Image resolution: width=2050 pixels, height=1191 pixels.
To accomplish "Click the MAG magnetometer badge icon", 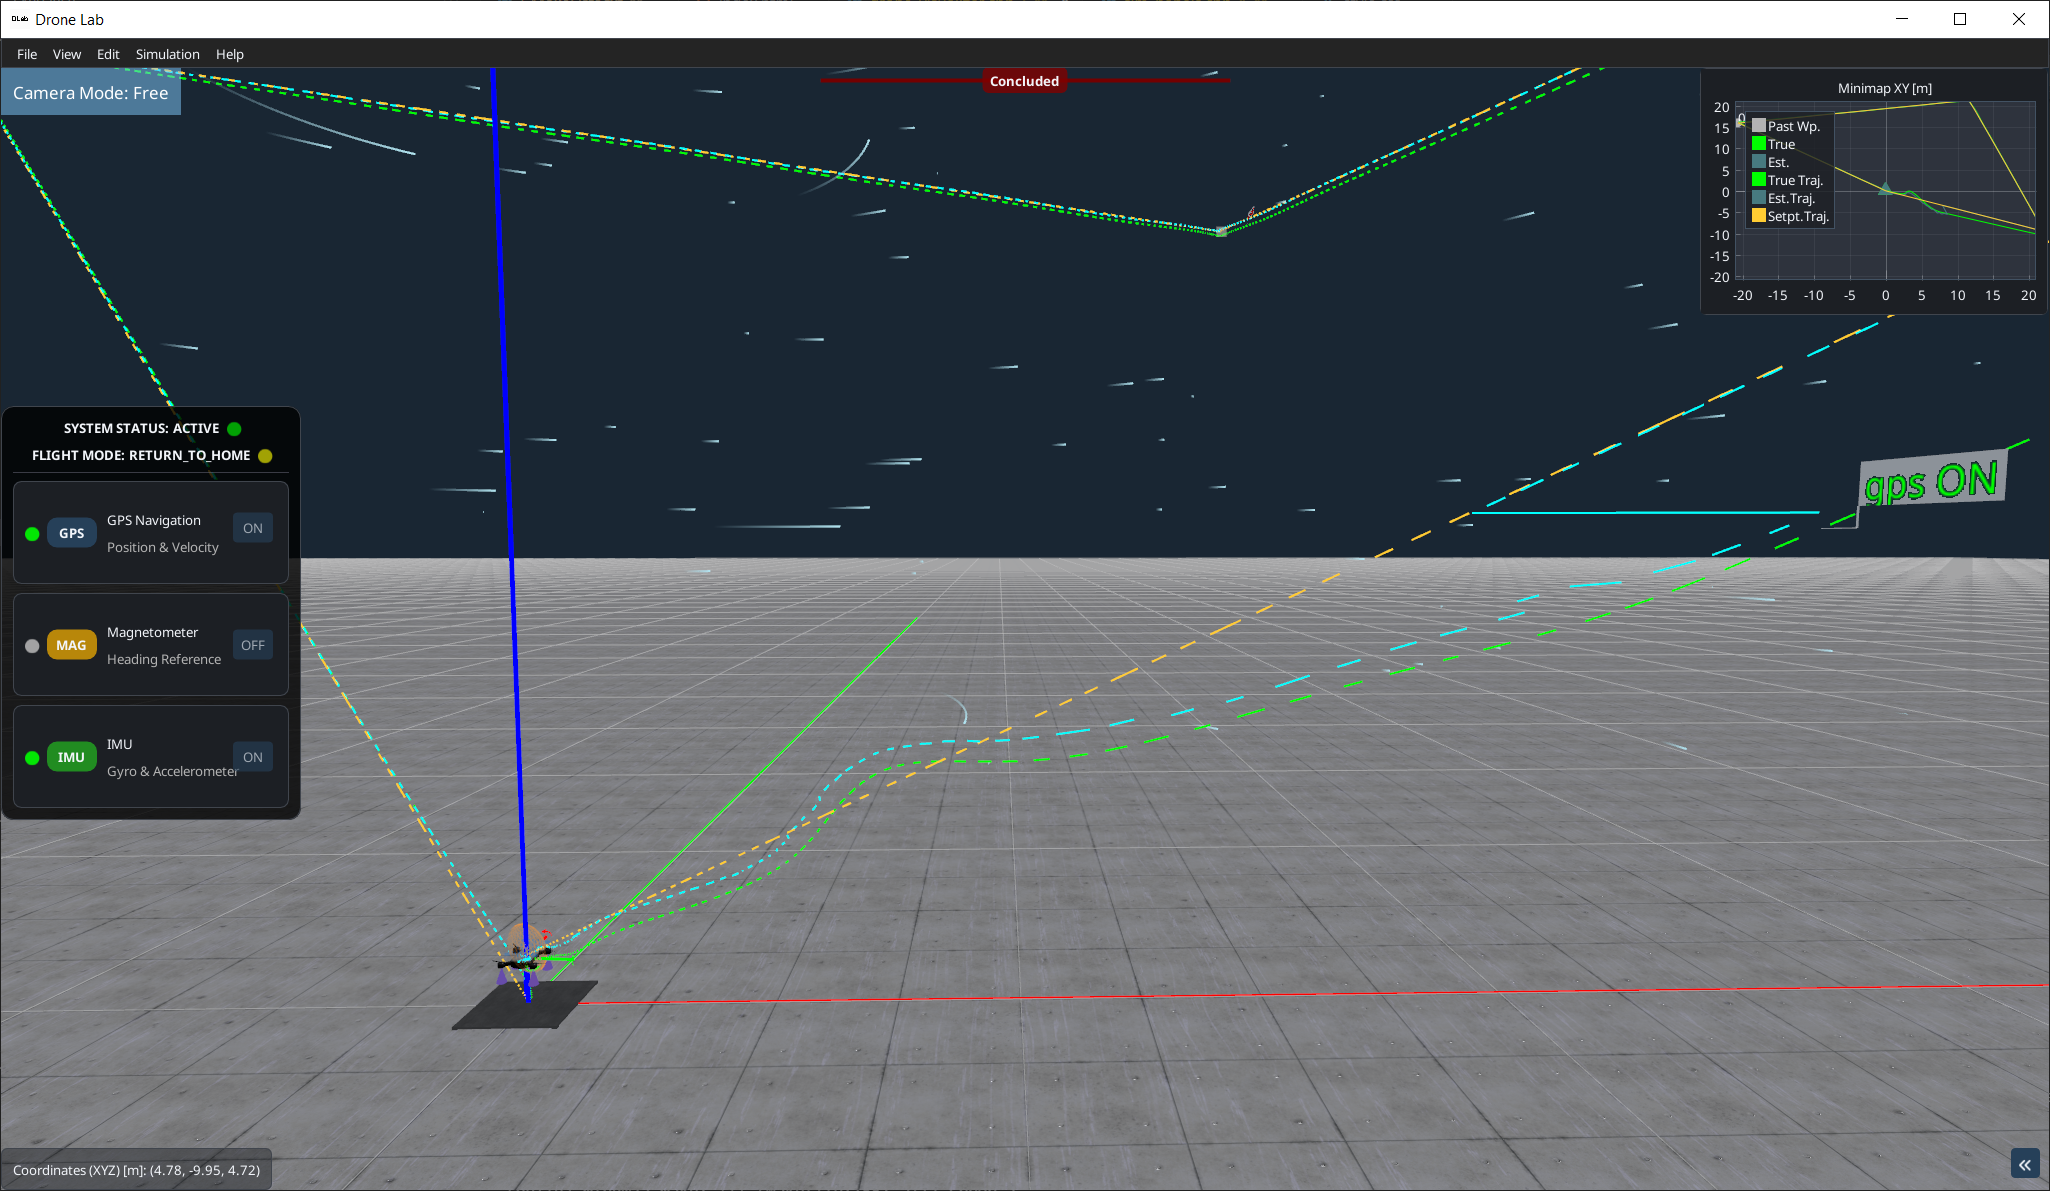I will [x=71, y=645].
